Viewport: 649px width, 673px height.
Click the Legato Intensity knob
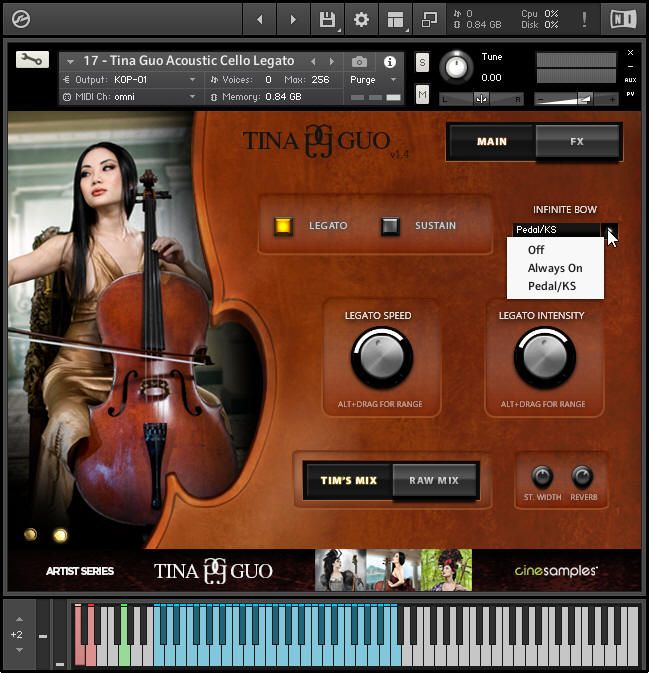(545, 357)
